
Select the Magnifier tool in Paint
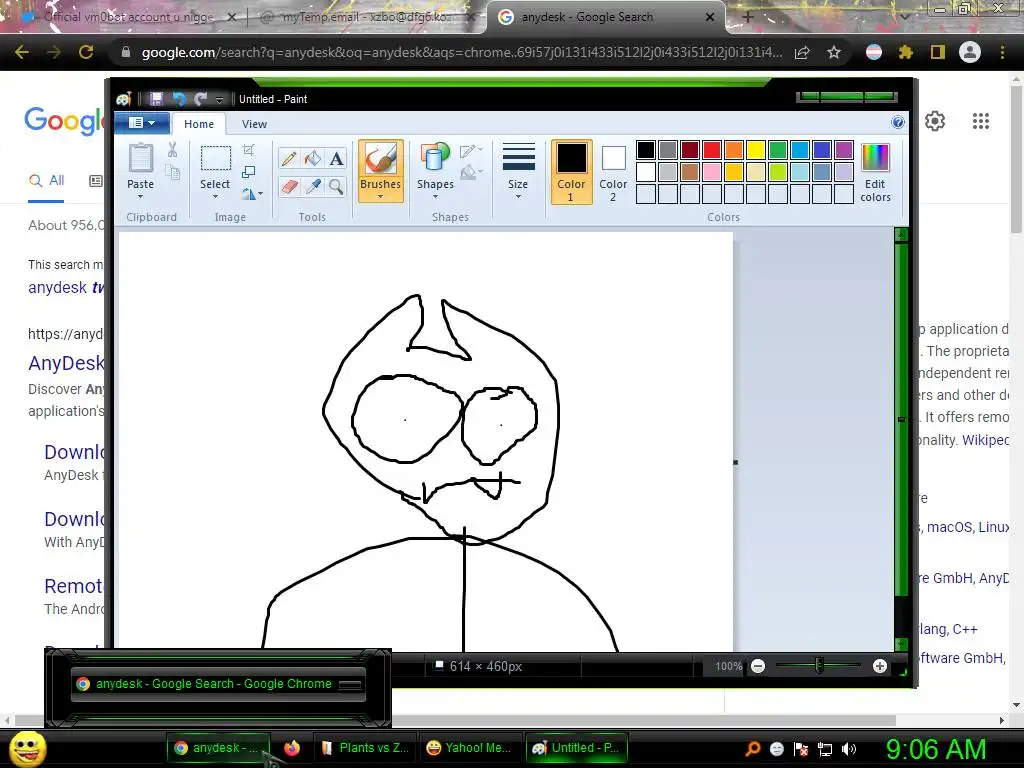click(336, 187)
